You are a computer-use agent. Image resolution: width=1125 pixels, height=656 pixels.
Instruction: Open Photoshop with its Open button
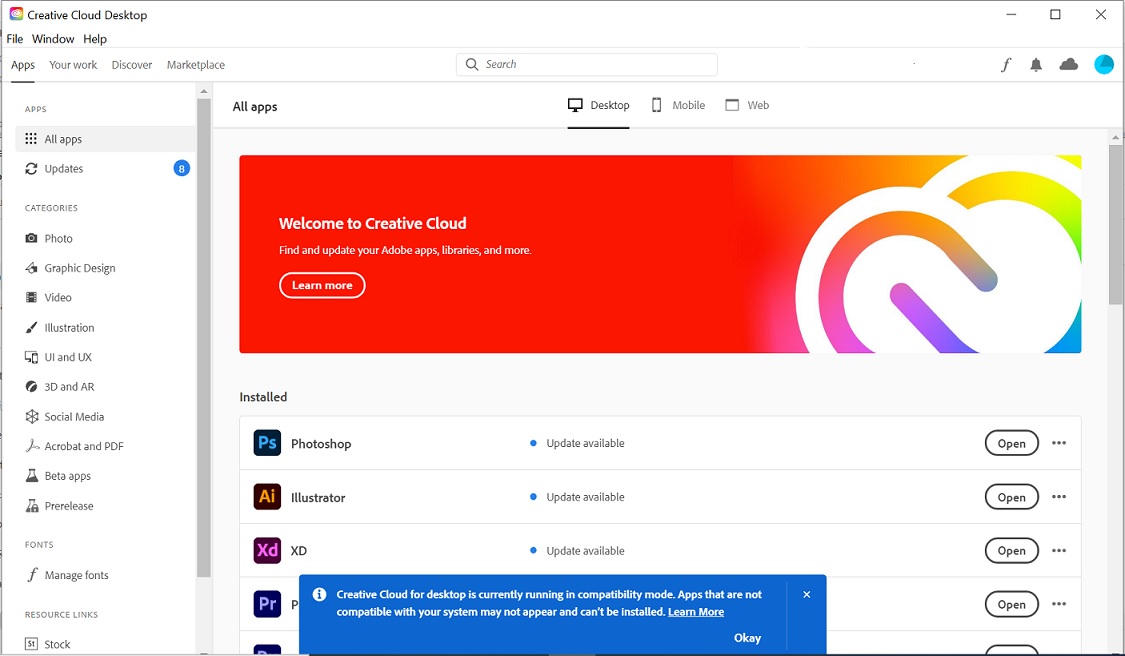(x=1012, y=443)
